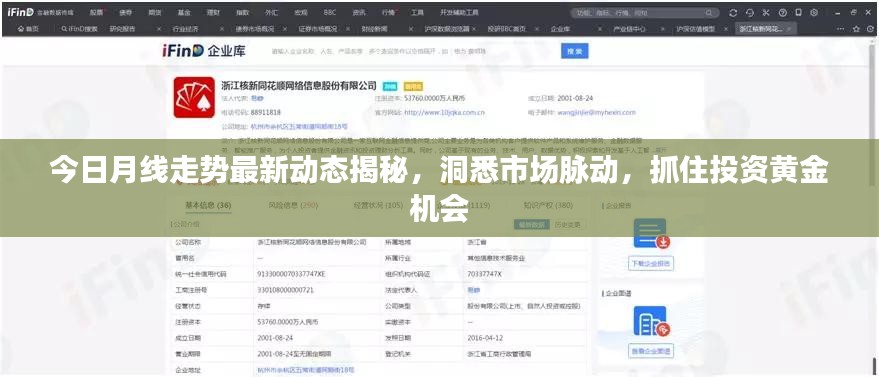
Task: Close the 企业库 tab
Action: [x=599, y=29]
